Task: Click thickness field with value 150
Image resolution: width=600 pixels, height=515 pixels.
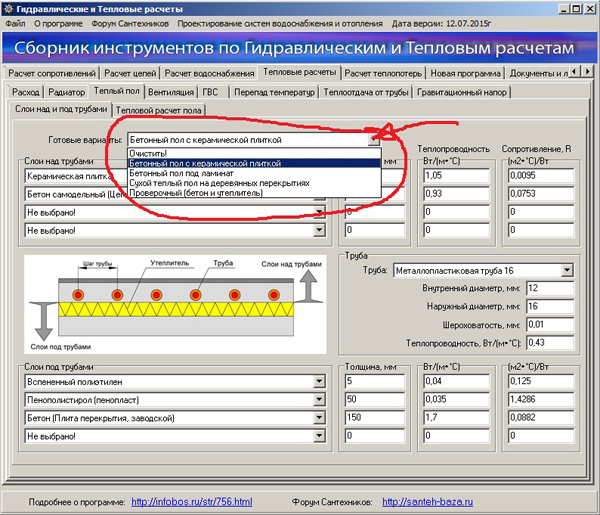Action: [375, 417]
